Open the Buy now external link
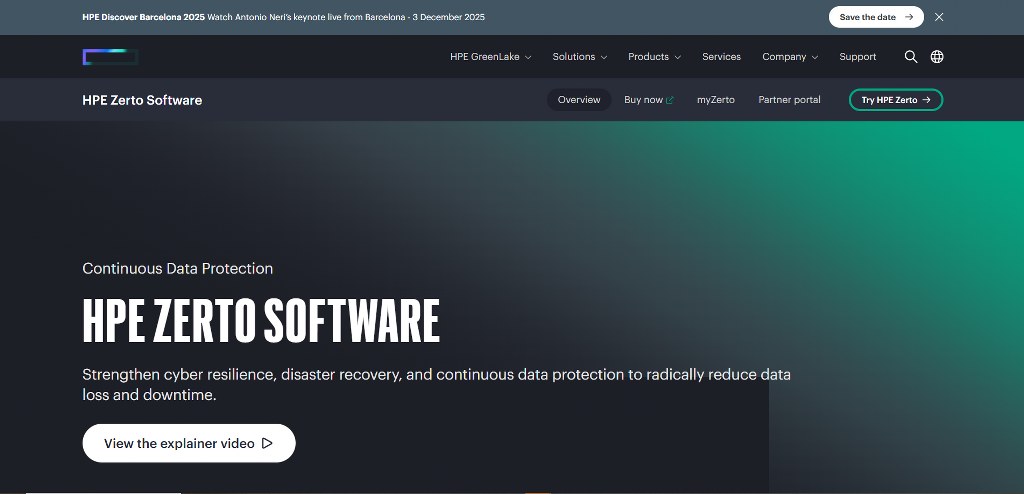This screenshot has height=494, width=1024. click(x=648, y=100)
